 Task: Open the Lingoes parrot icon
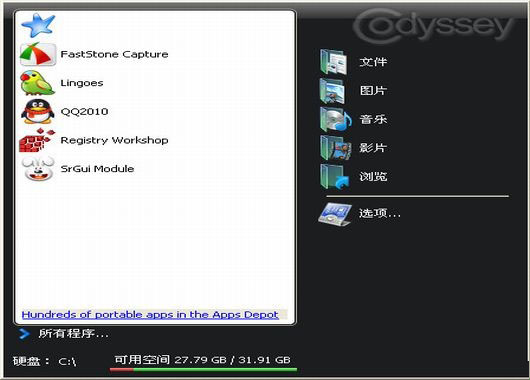(x=38, y=83)
